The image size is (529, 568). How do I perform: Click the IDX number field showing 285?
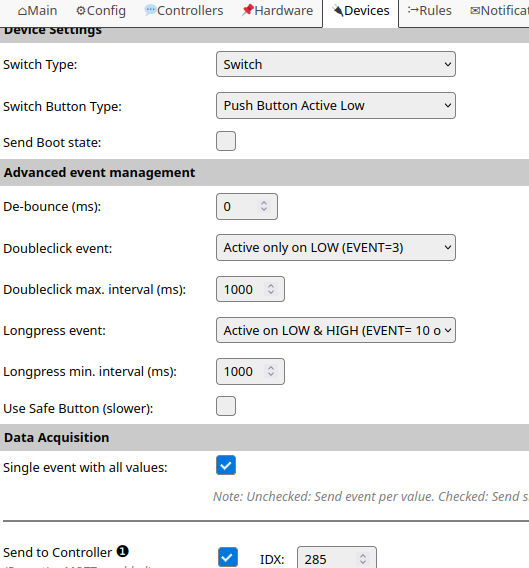tap(337, 558)
